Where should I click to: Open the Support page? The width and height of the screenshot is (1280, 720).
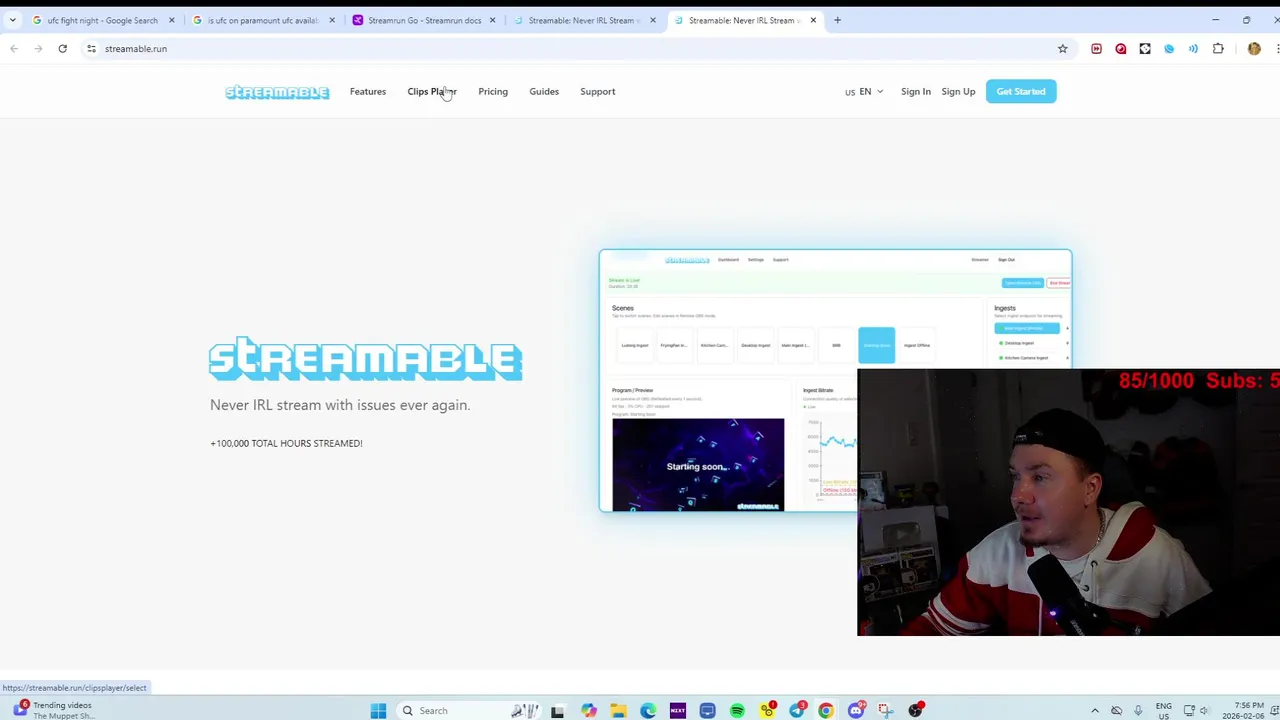coord(598,92)
